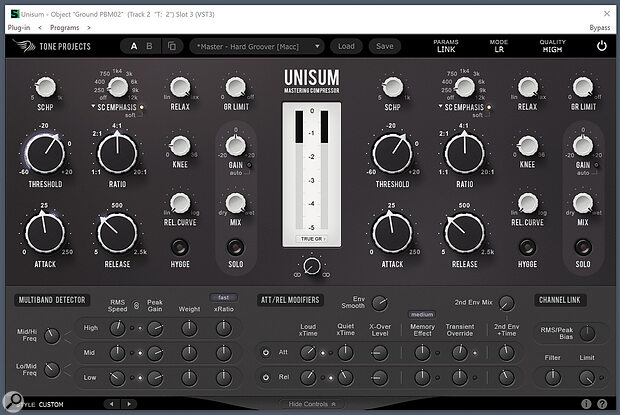The image size is (620, 415).
Task: Click the Rel row X-Over Level knob
Action: point(380,378)
